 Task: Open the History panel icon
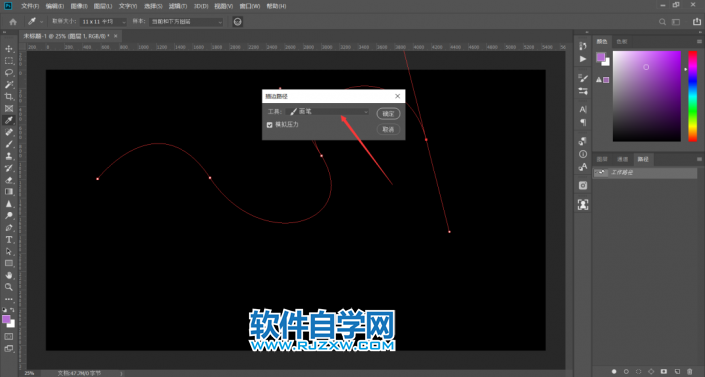583,46
